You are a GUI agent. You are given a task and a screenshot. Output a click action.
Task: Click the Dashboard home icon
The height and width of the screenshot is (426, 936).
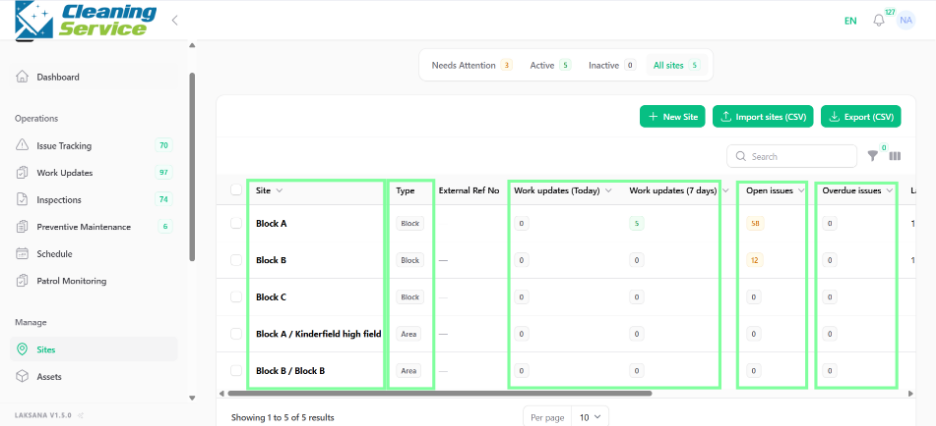[22, 77]
